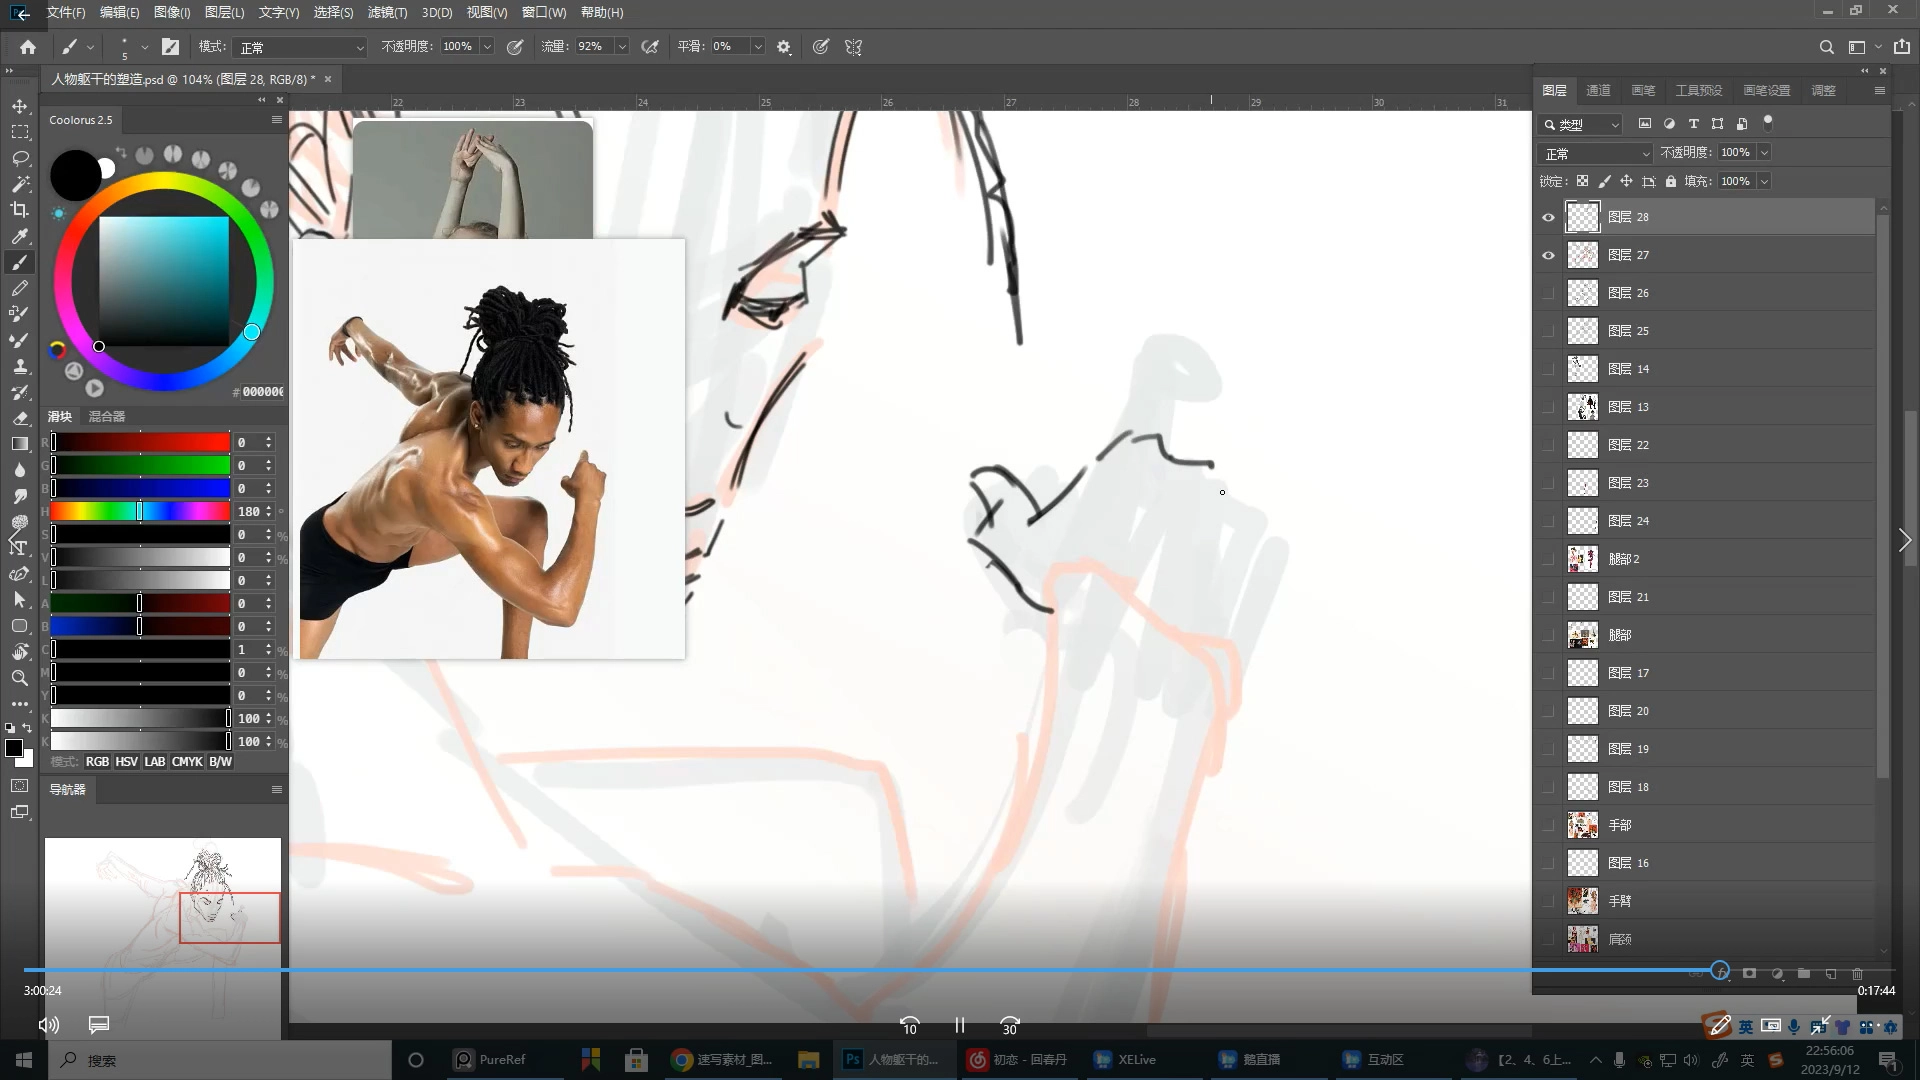Switch to the 通道 channels tab
Viewport: 1920px width, 1080px height.
point(1598,90)
